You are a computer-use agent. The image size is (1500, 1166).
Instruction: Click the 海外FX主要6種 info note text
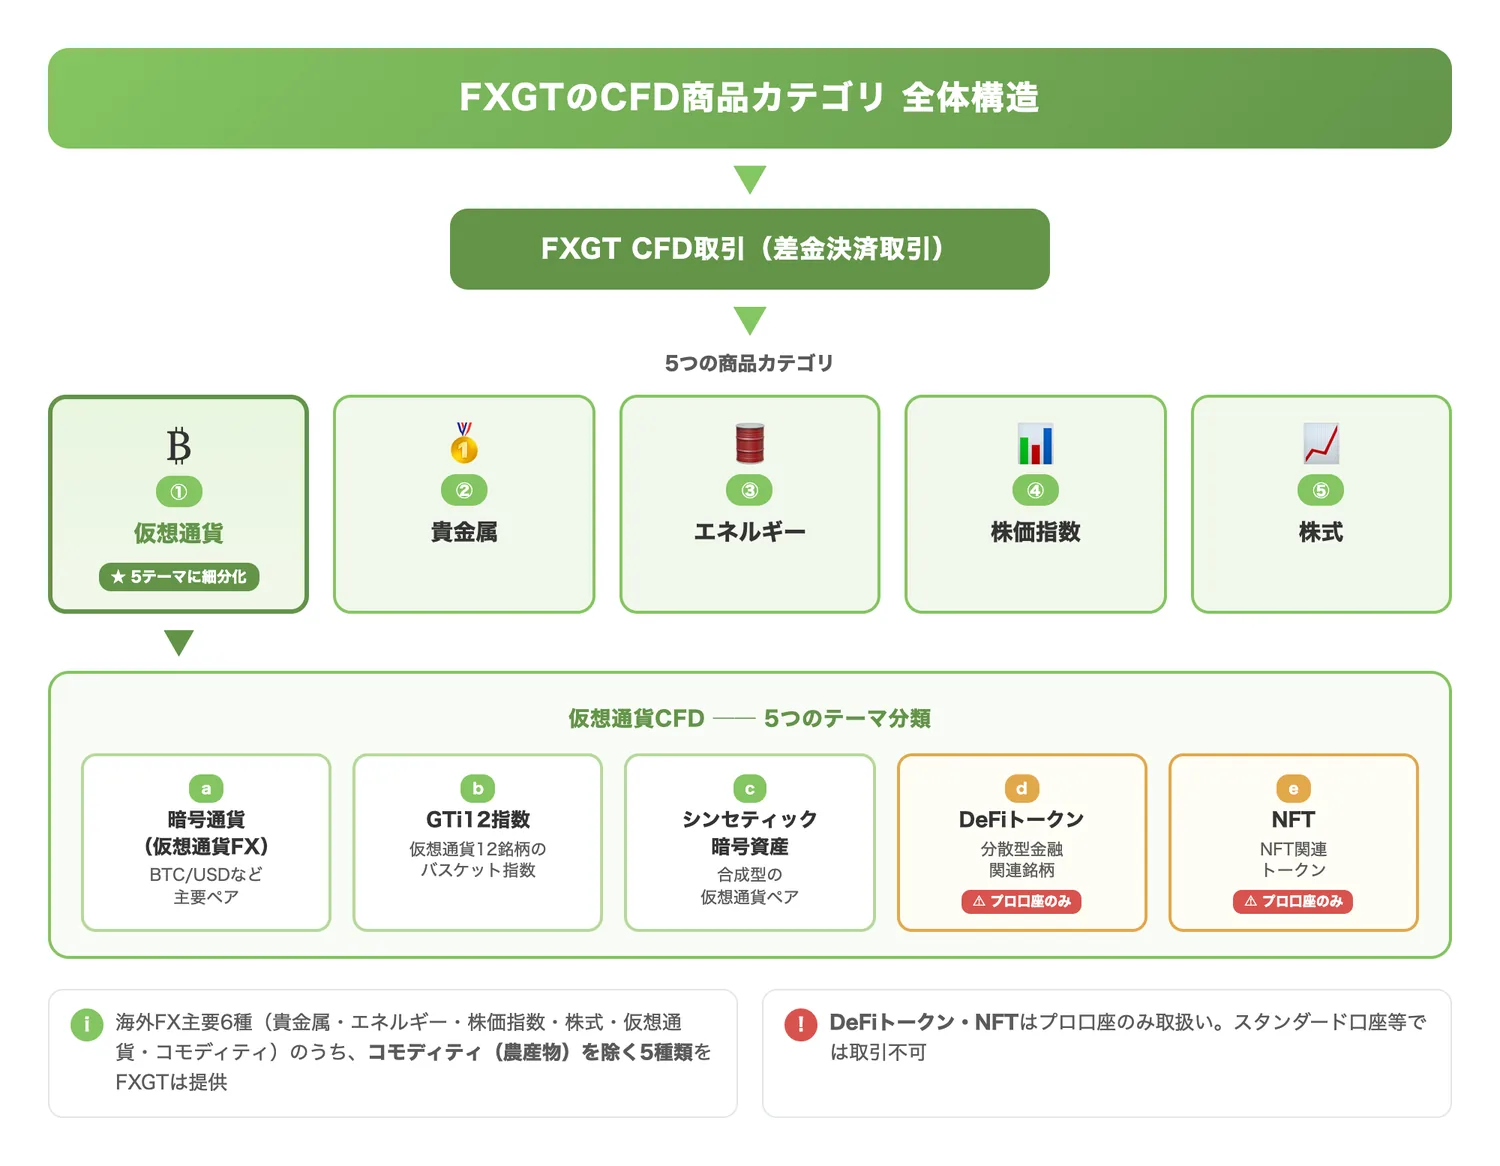[413, 1052]
